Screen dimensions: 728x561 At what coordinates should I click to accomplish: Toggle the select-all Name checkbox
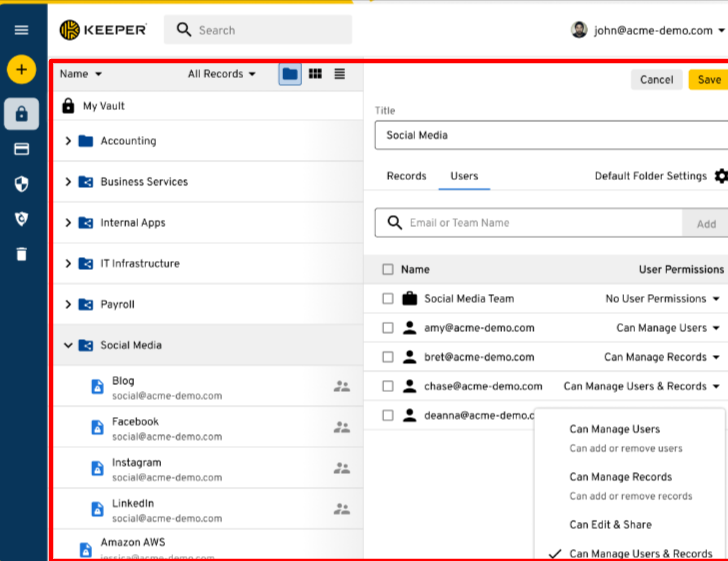388,269
